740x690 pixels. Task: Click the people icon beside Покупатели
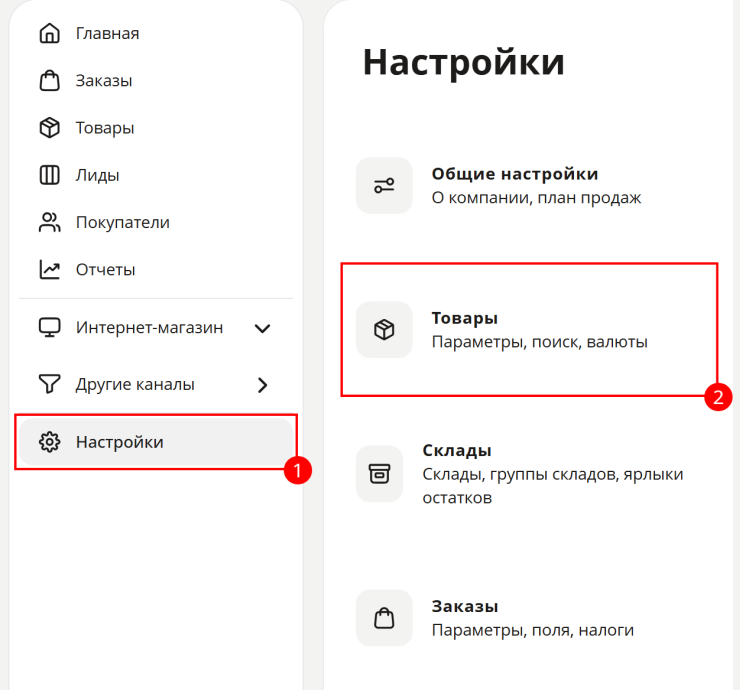pos(50,222)
